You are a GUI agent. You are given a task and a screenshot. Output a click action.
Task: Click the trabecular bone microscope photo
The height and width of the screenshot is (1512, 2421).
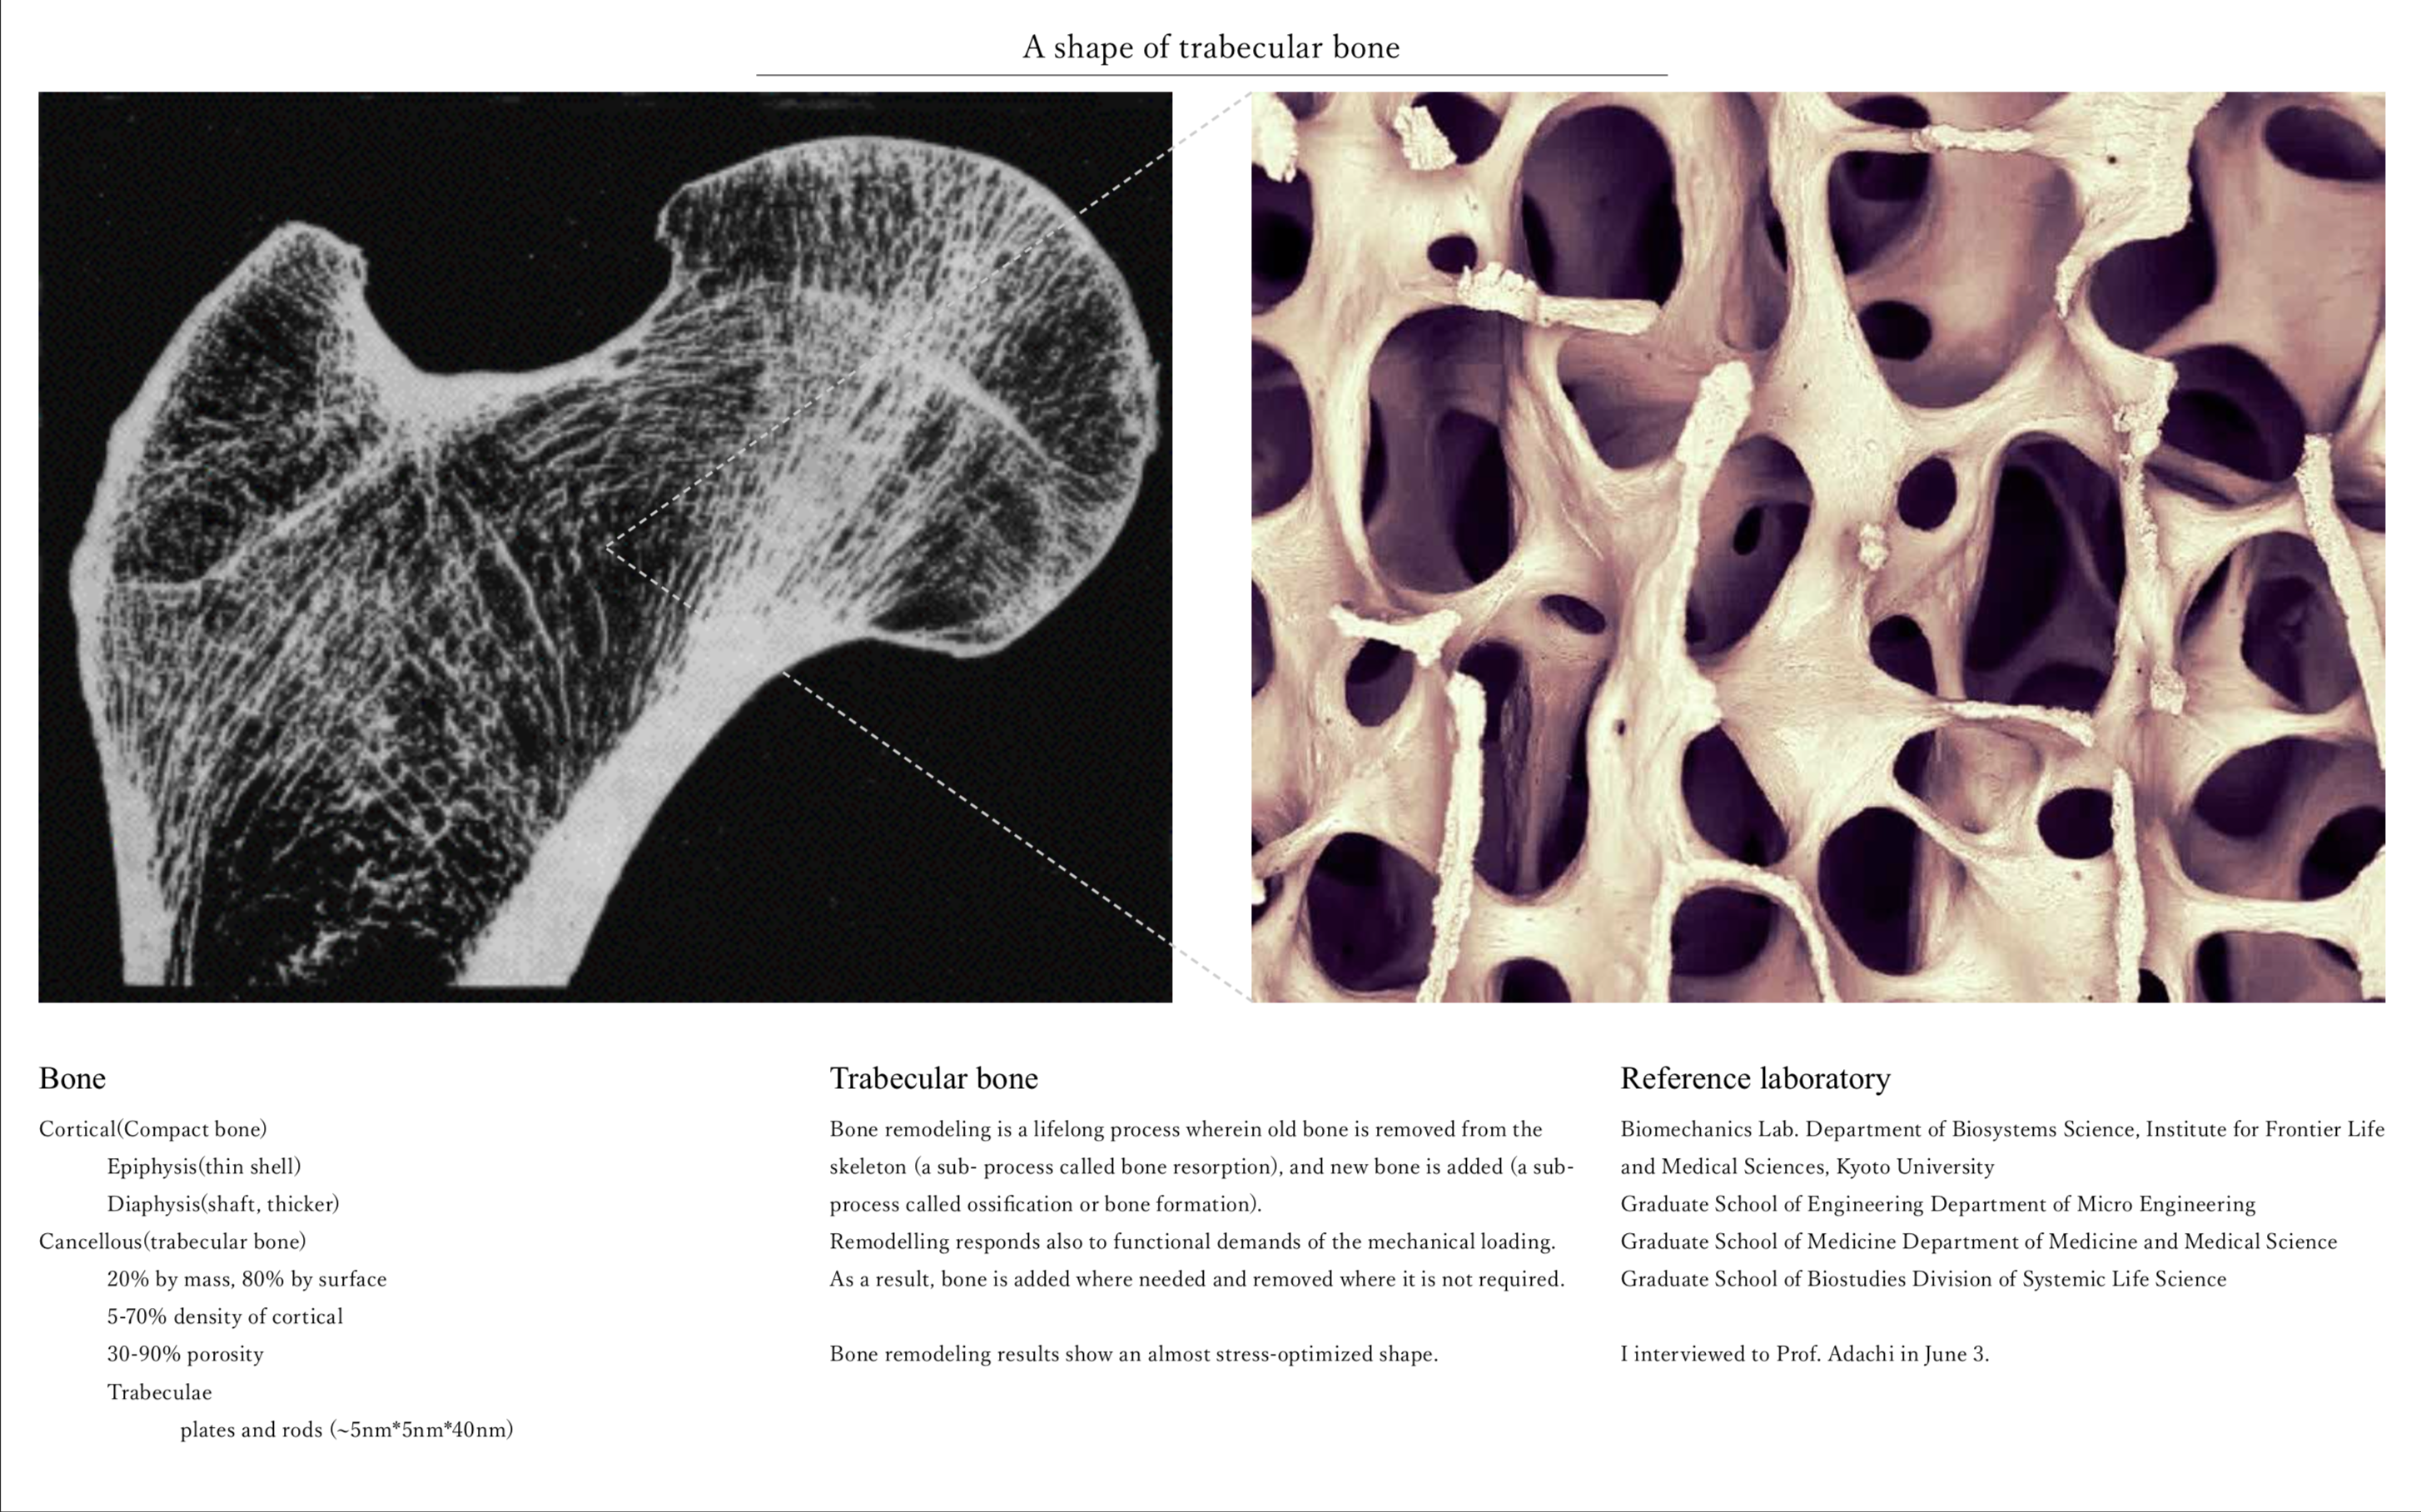click(x=1817, y=546)
